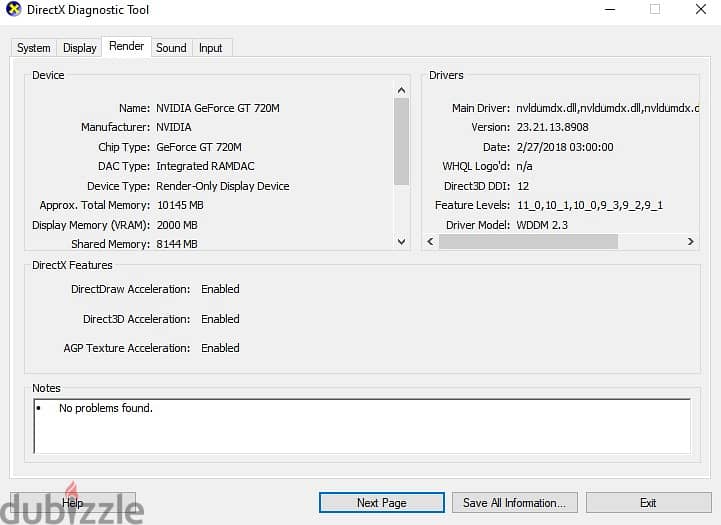This screenshot has width=721, height=525.
Task: Click Device panel scroll down arrow
Action: coord(401,241)
